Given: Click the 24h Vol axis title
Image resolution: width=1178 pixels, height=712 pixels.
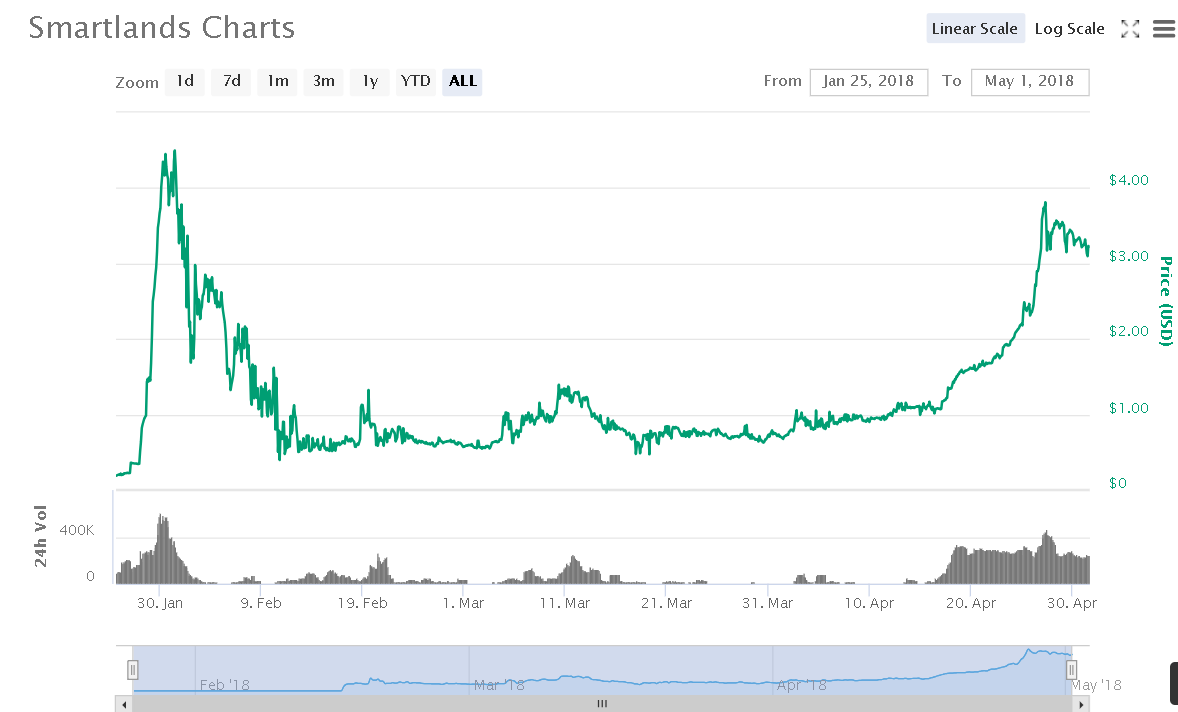Looking at the screenshot, I should [40, 536].
